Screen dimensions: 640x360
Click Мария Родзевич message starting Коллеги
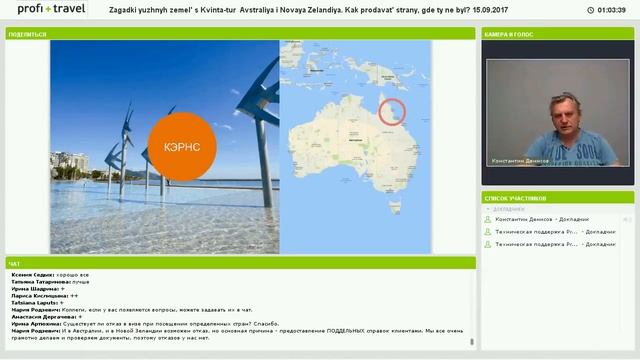(132, 310)
